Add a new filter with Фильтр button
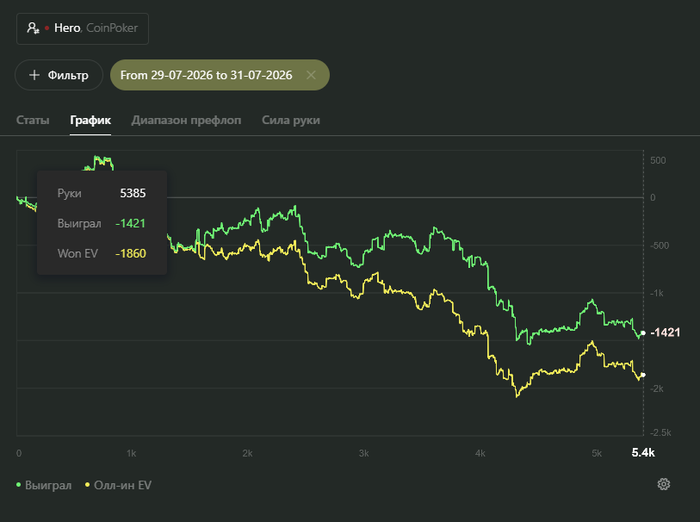 [59, 75]
